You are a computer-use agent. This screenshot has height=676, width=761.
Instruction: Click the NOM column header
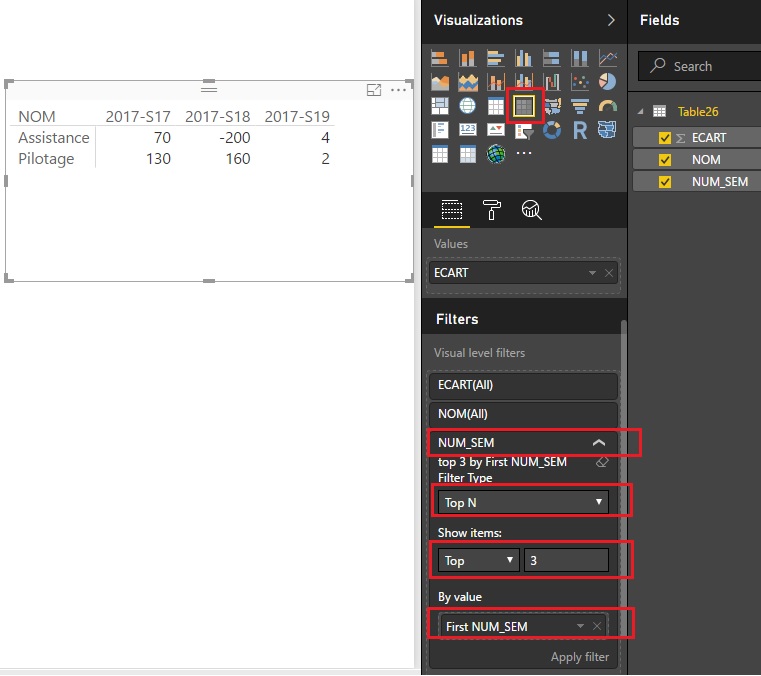tap(37, 116)
